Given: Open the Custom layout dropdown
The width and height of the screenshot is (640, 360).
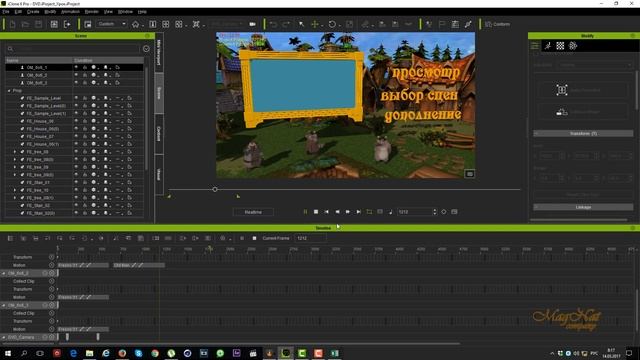Looking at the screenshot, I should [x=111, y=24].
